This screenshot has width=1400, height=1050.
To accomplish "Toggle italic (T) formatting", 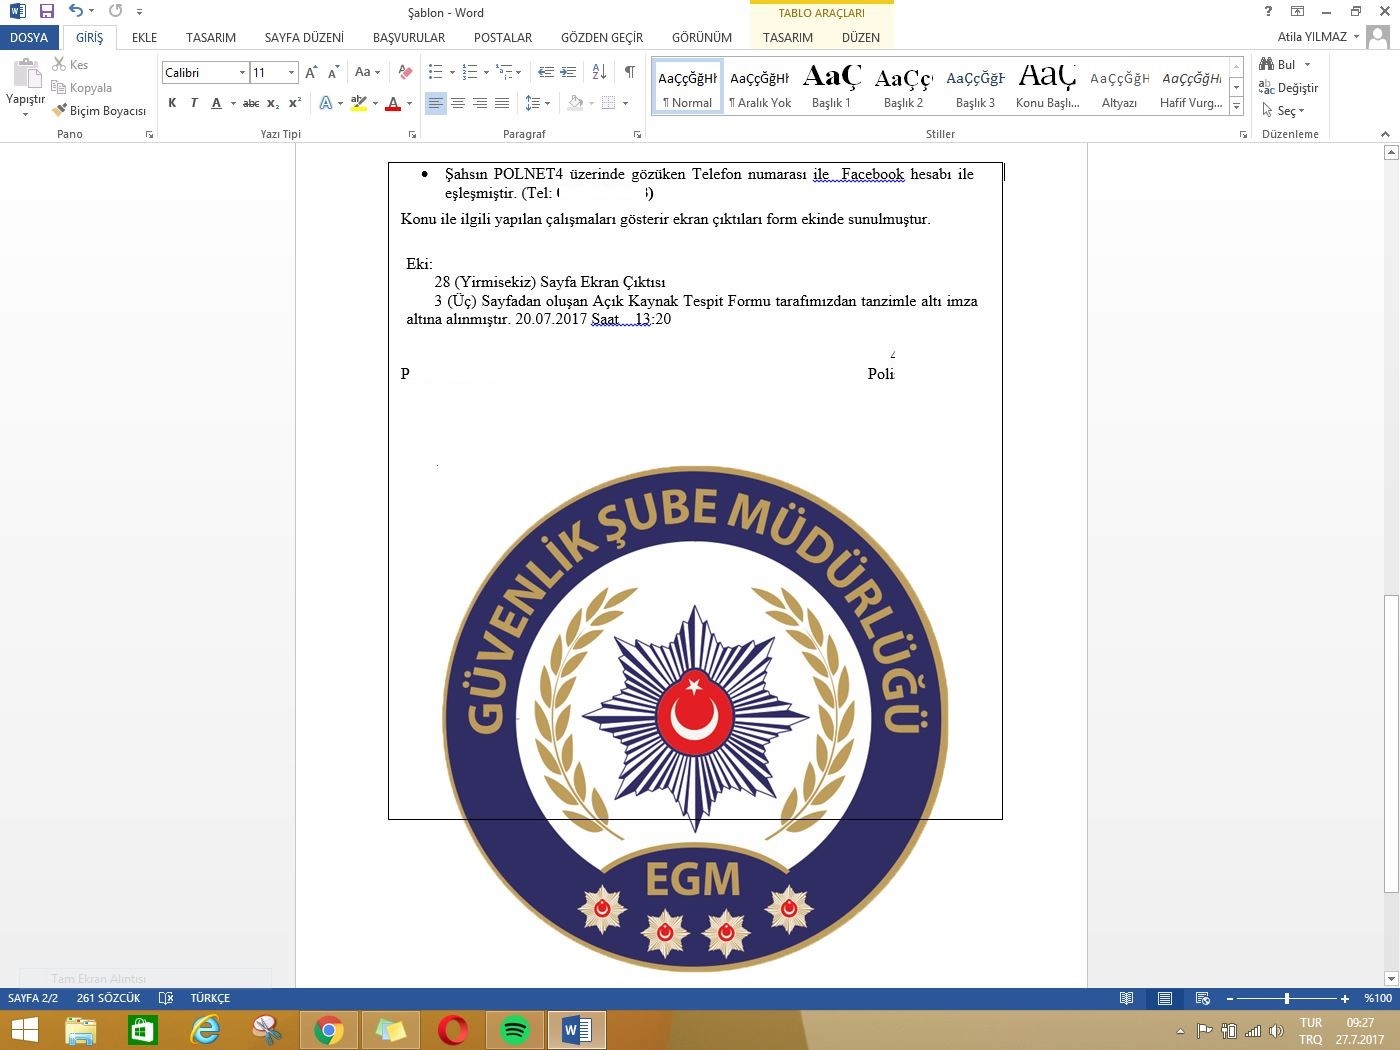I will click(194, 103).
